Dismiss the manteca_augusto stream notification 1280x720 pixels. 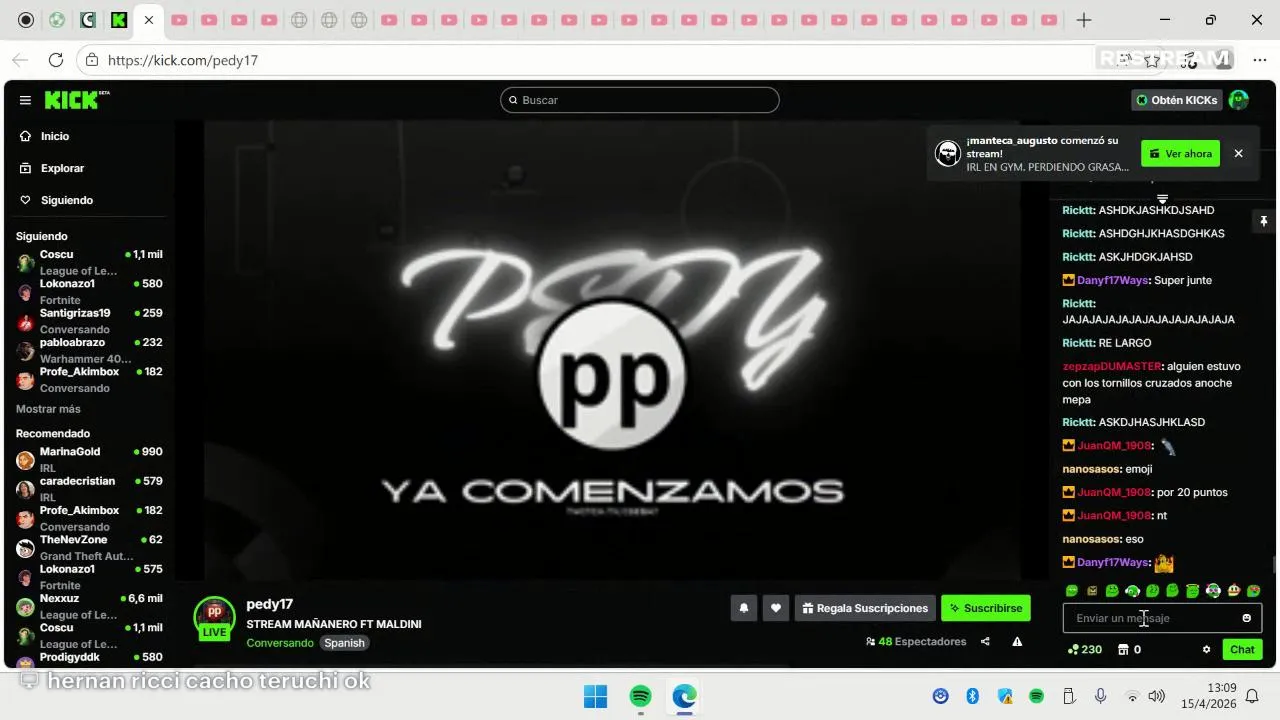[1238, 153]
